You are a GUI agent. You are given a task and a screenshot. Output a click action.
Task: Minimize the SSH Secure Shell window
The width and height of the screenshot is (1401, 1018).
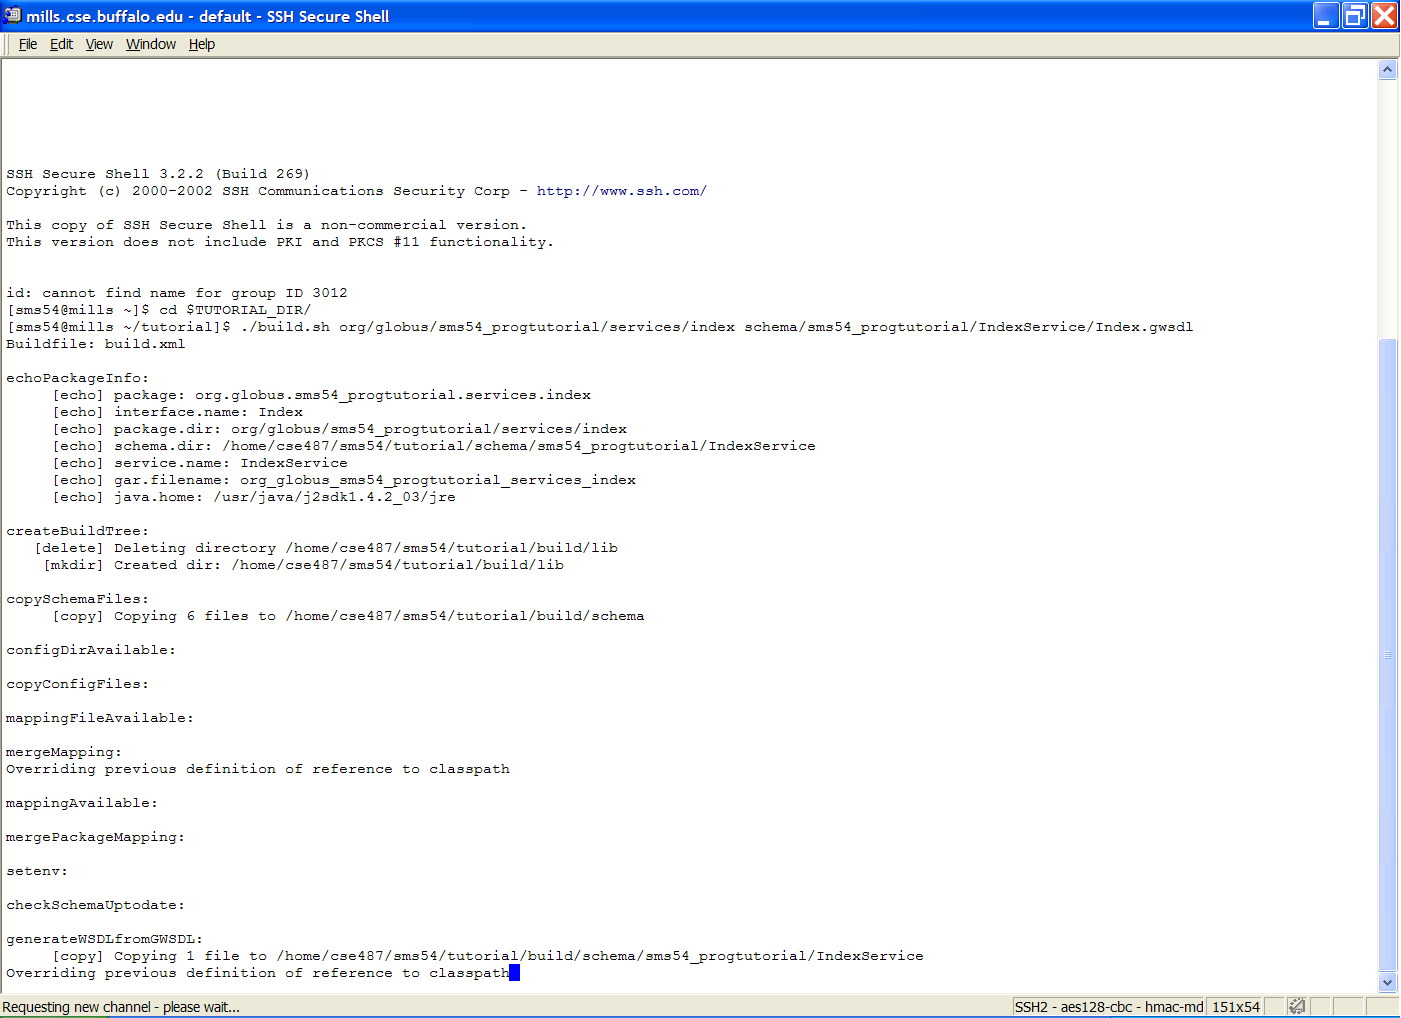click(1326, 16)
